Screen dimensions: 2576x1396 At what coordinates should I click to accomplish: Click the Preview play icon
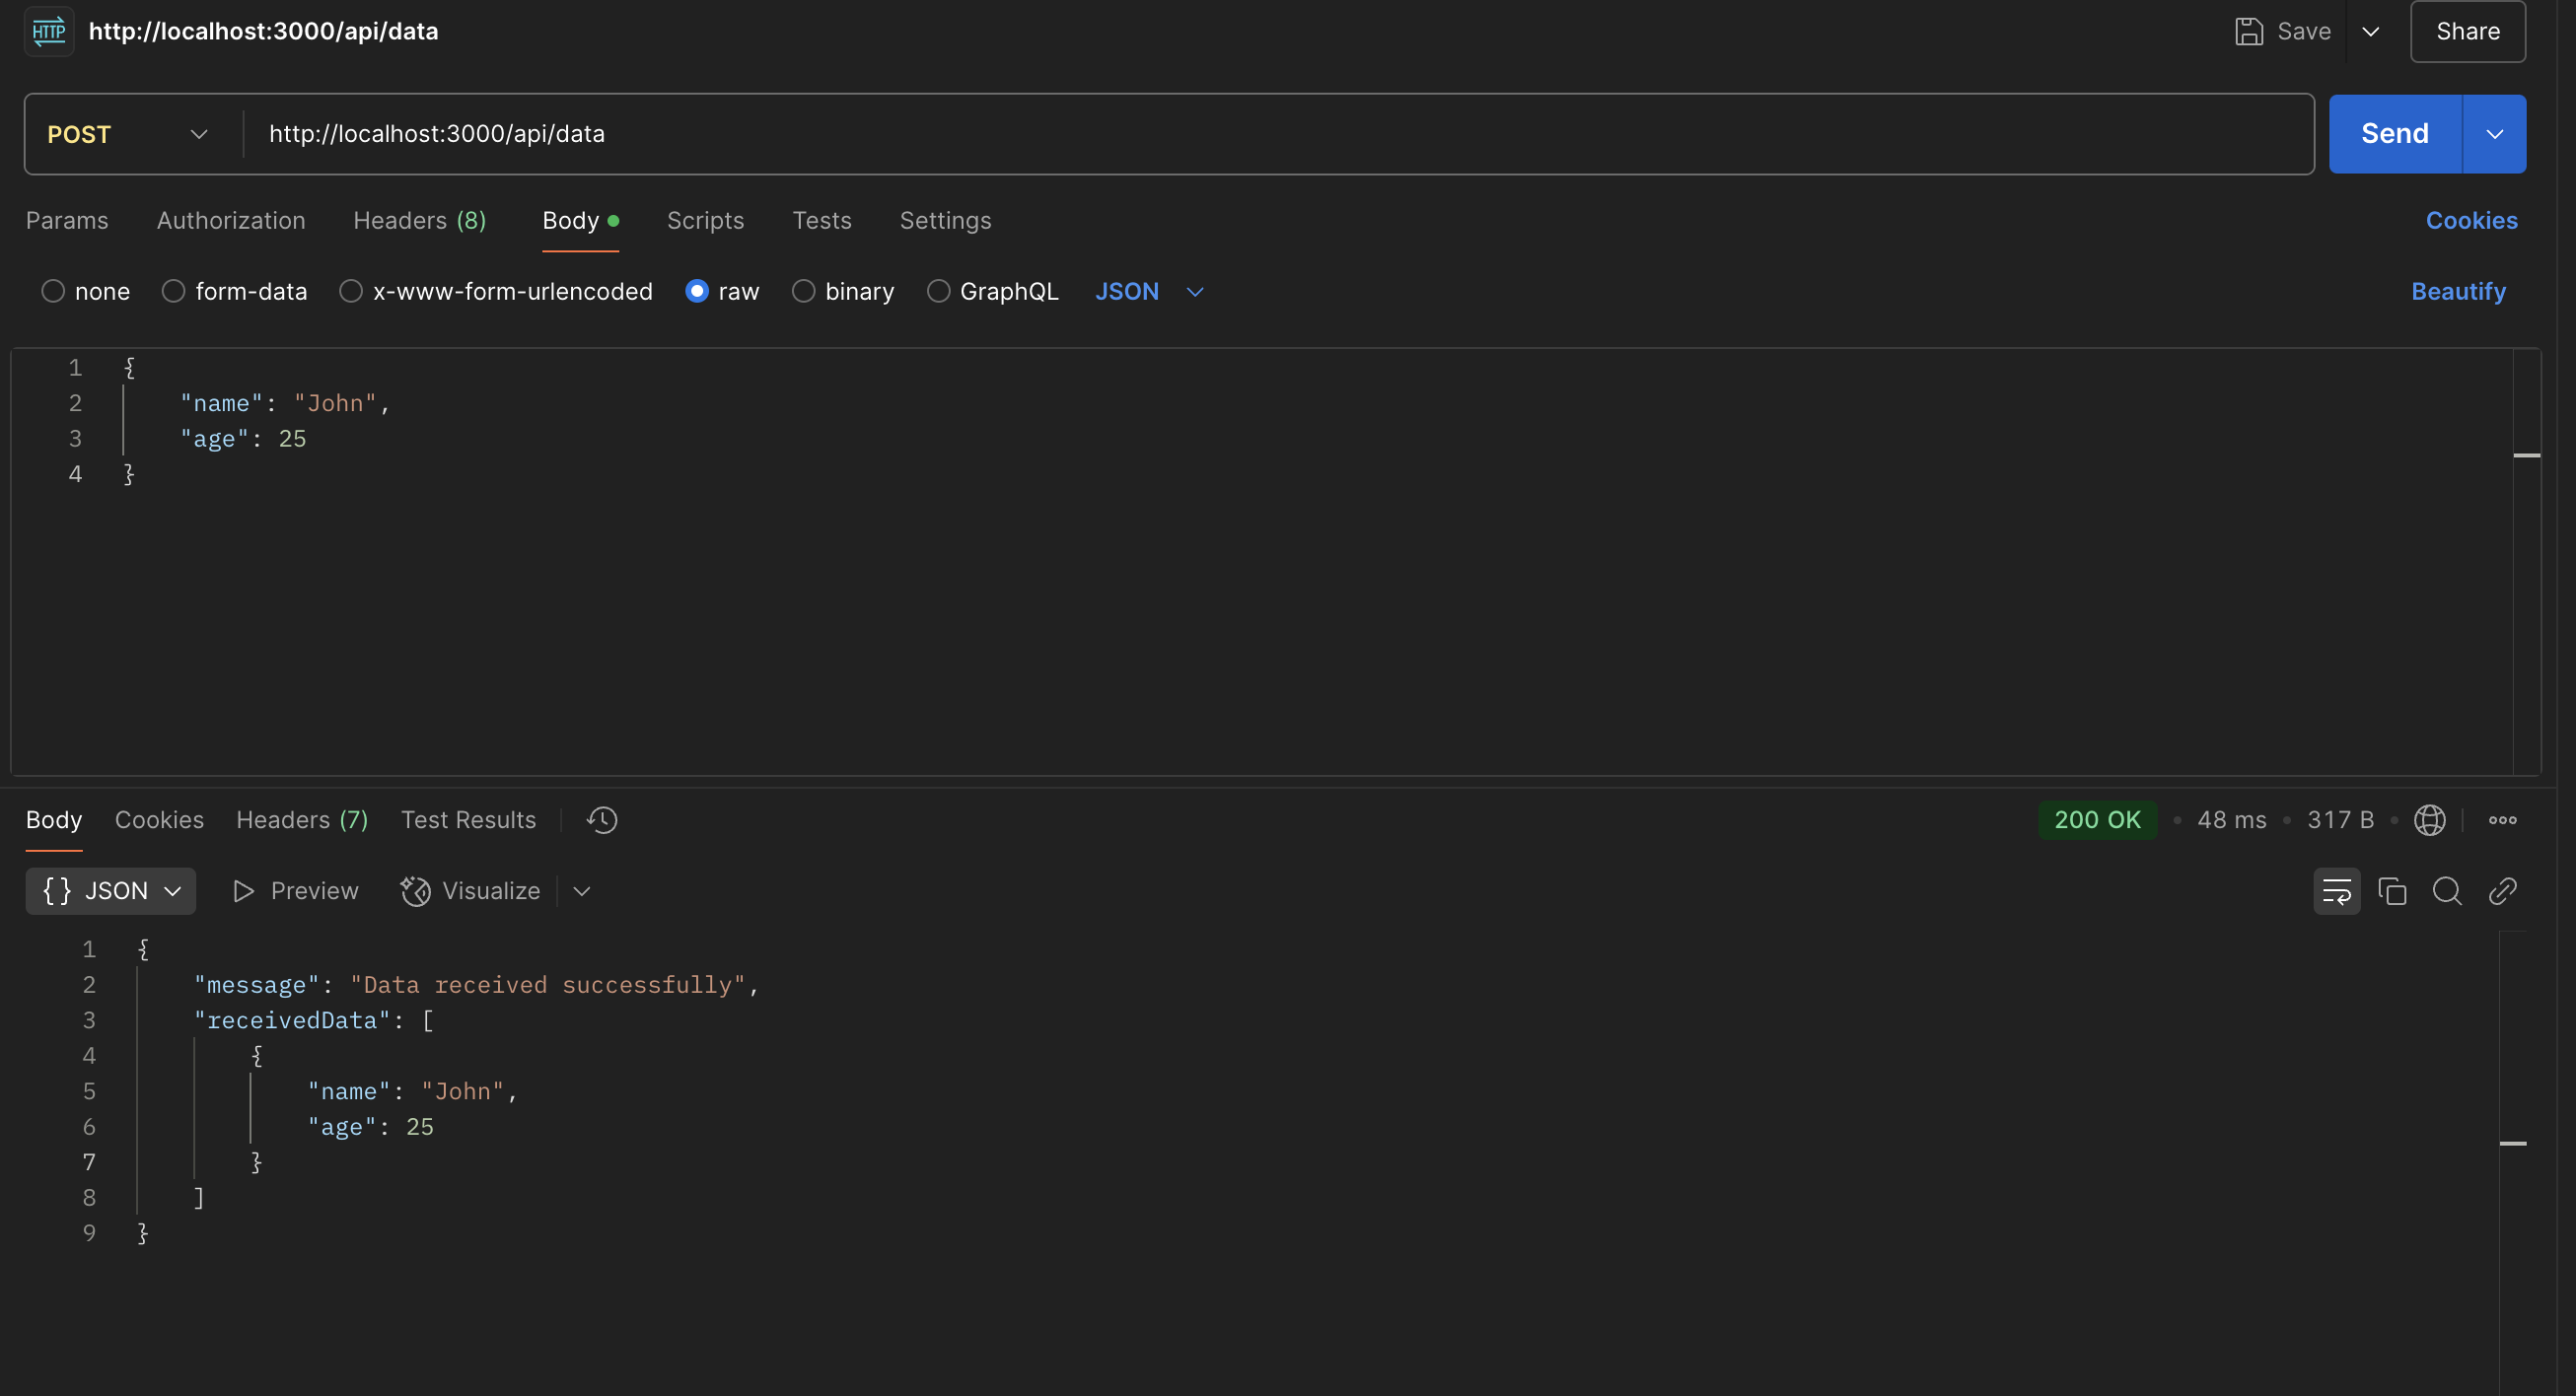[x=243, y=891]
